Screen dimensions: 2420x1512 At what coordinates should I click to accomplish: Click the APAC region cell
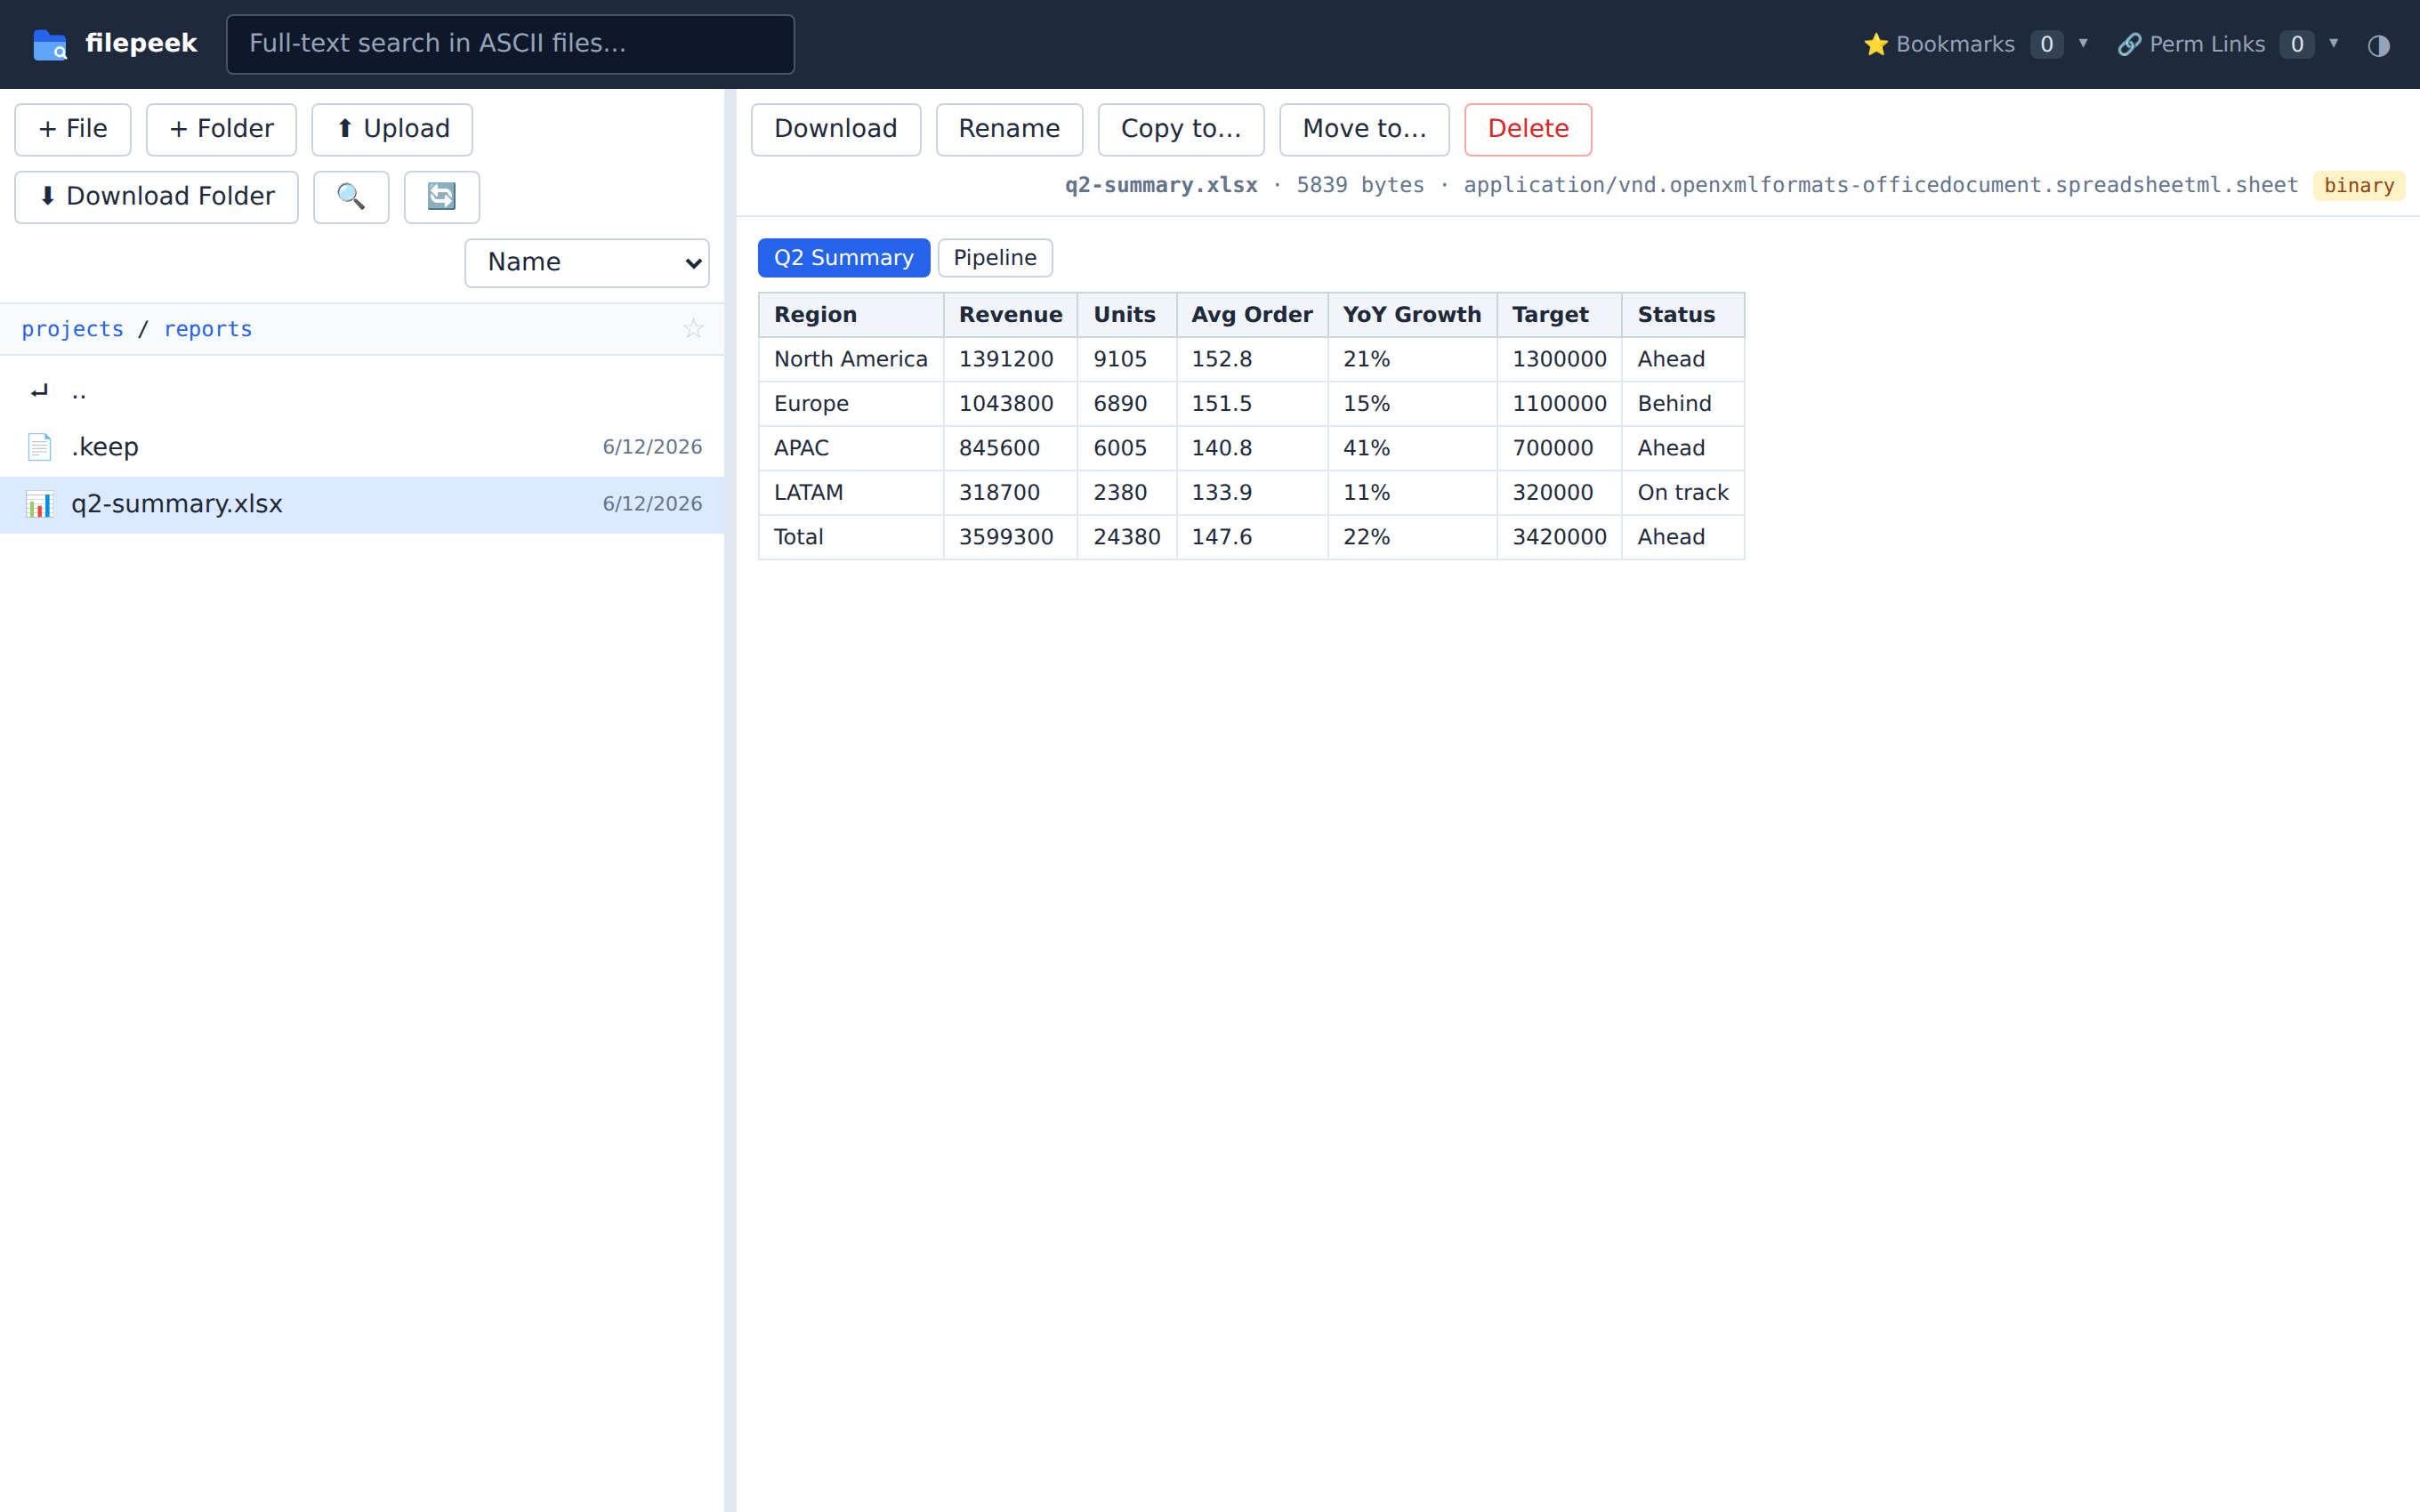pos(851,449)
